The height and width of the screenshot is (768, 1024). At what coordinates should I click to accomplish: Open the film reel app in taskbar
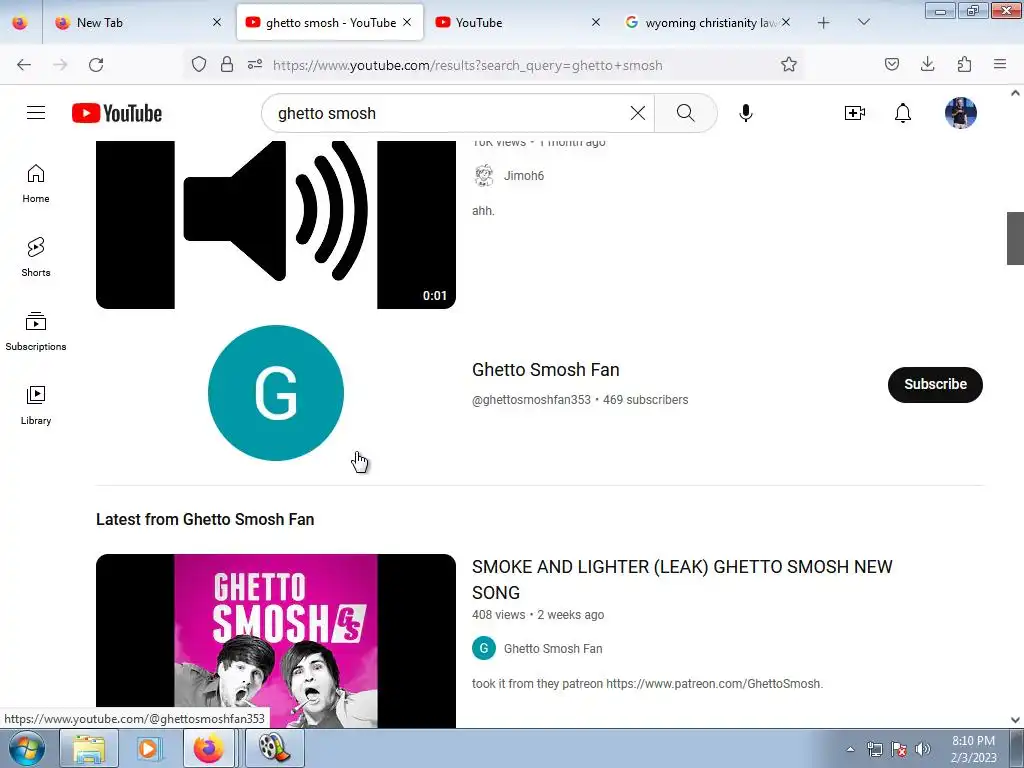coord(274,748)
